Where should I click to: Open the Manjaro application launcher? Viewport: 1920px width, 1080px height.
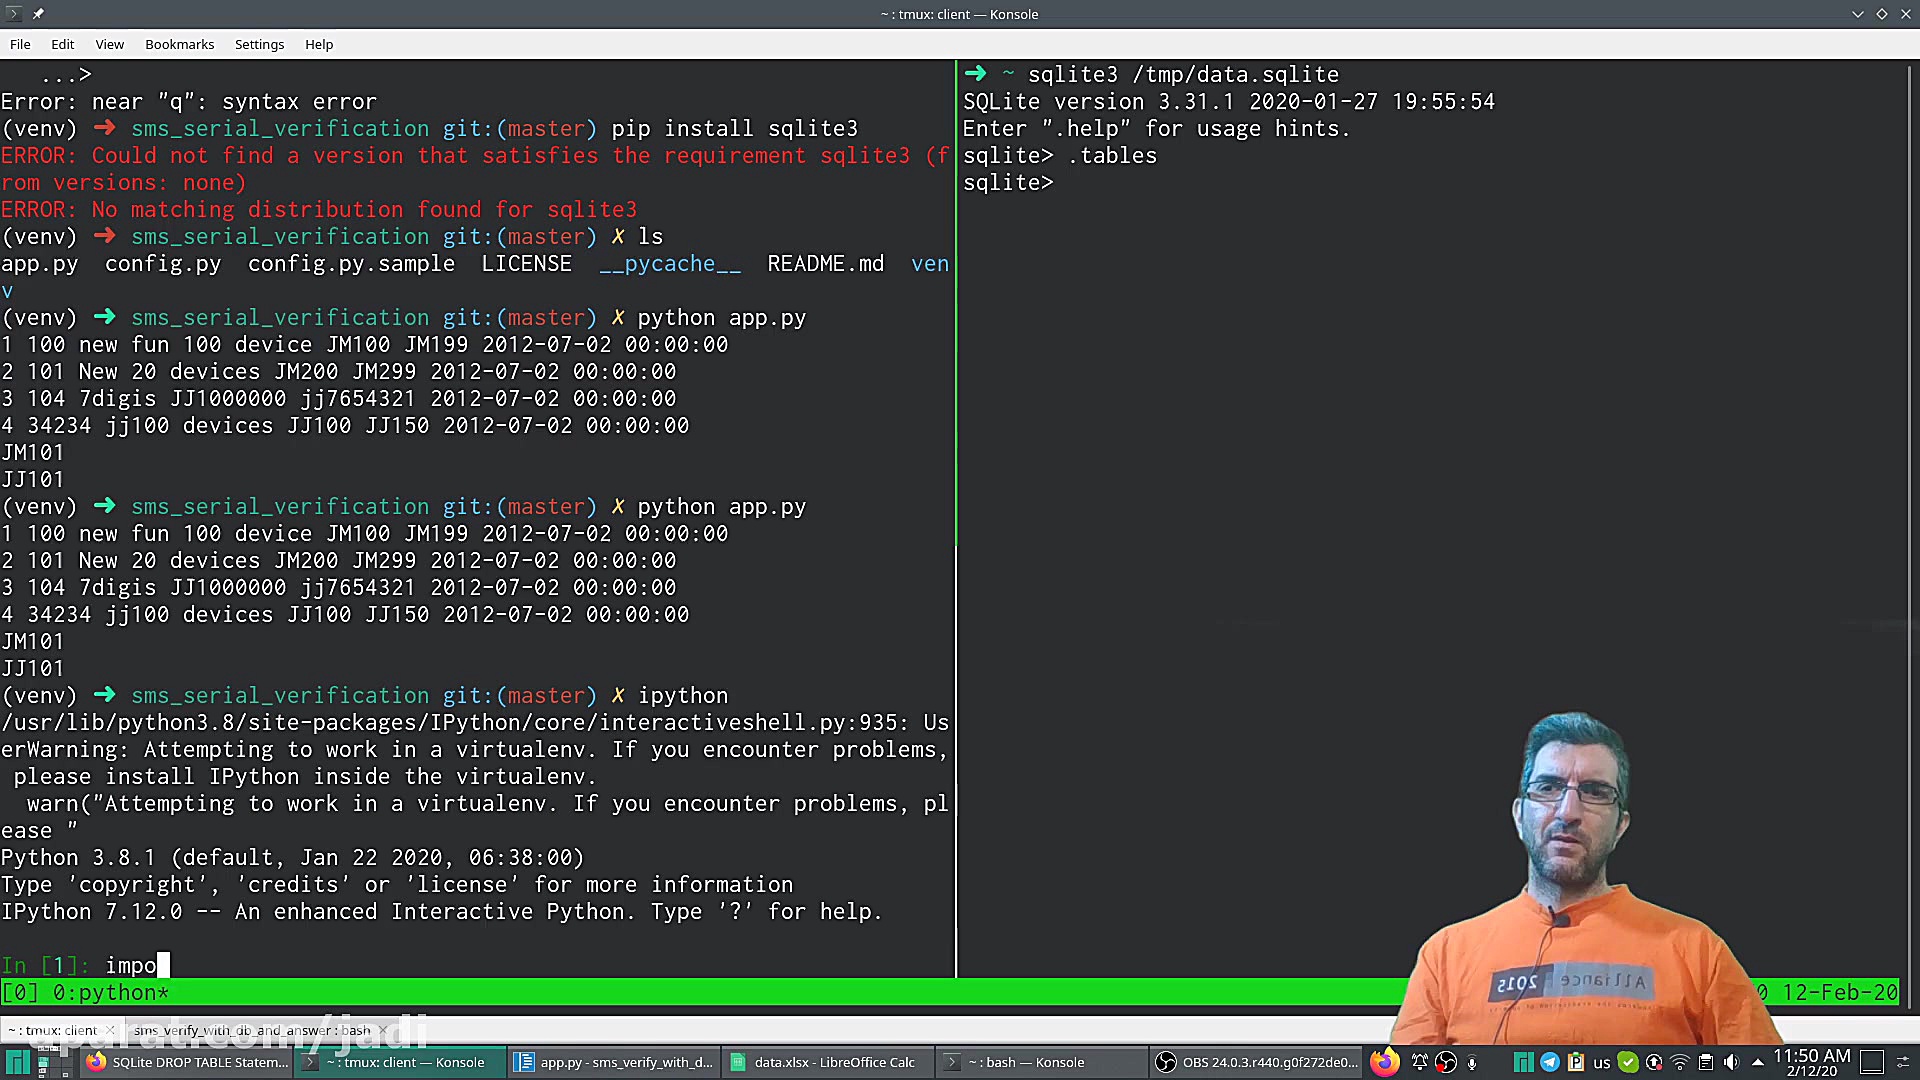(17, 1062)
